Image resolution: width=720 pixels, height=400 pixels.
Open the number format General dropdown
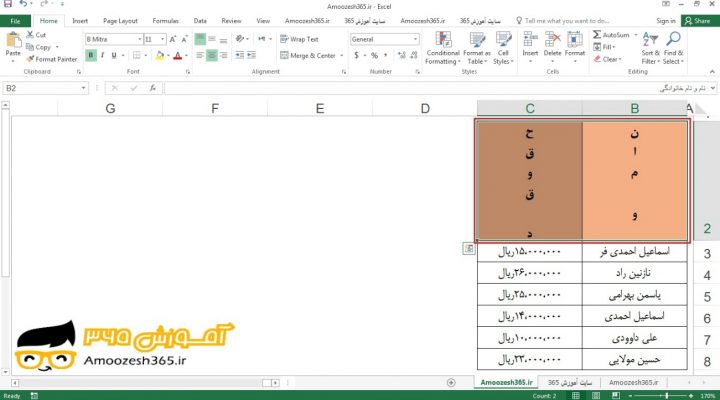tap(415, 39)
